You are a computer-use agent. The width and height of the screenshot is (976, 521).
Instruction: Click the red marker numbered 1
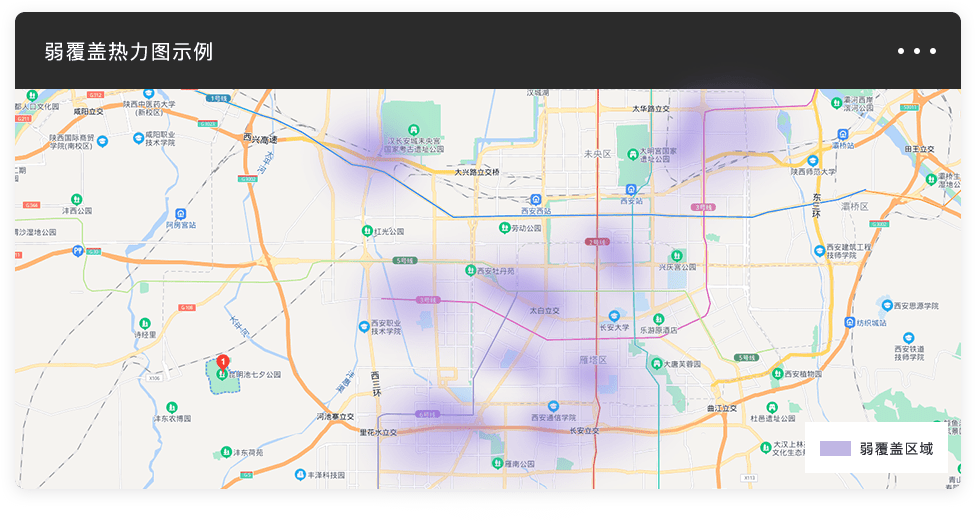tap(223, 362)
